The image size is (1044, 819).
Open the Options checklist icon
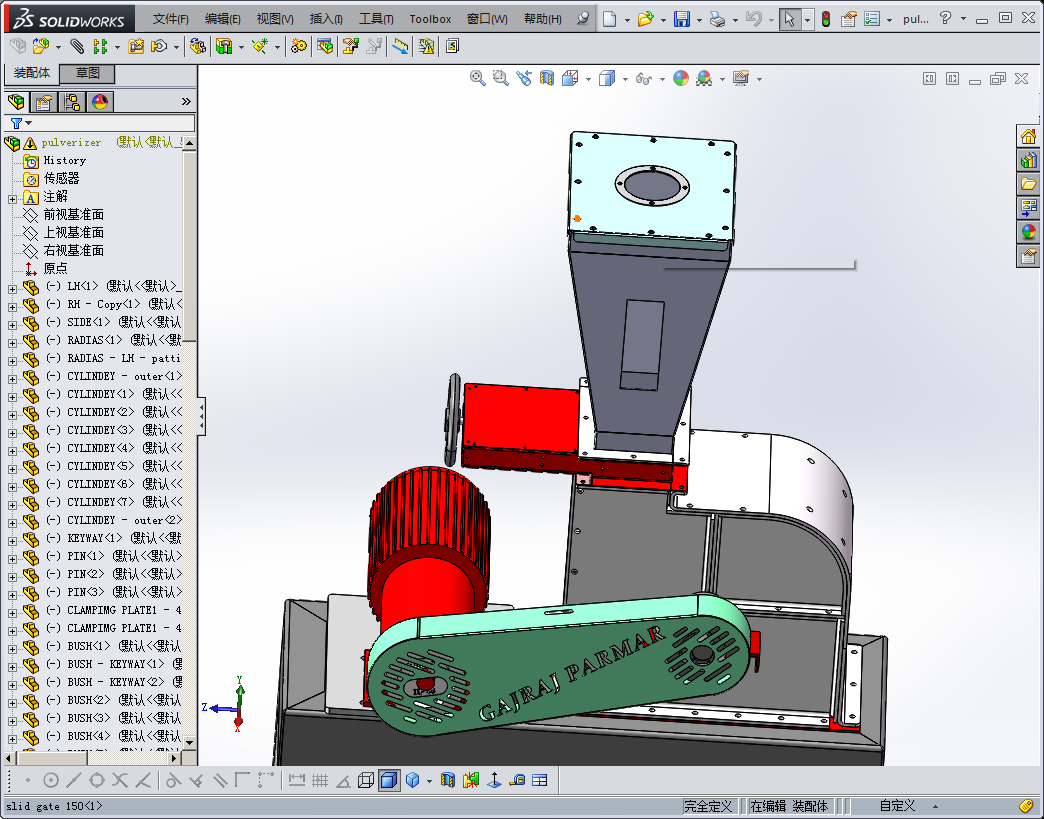tap(872, 19)
